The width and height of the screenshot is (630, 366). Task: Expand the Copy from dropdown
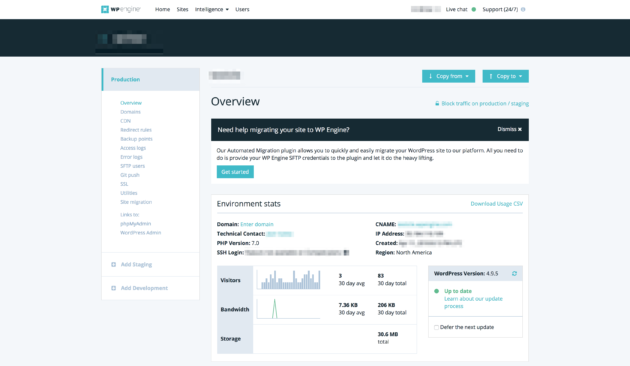[x=448, y=76]
